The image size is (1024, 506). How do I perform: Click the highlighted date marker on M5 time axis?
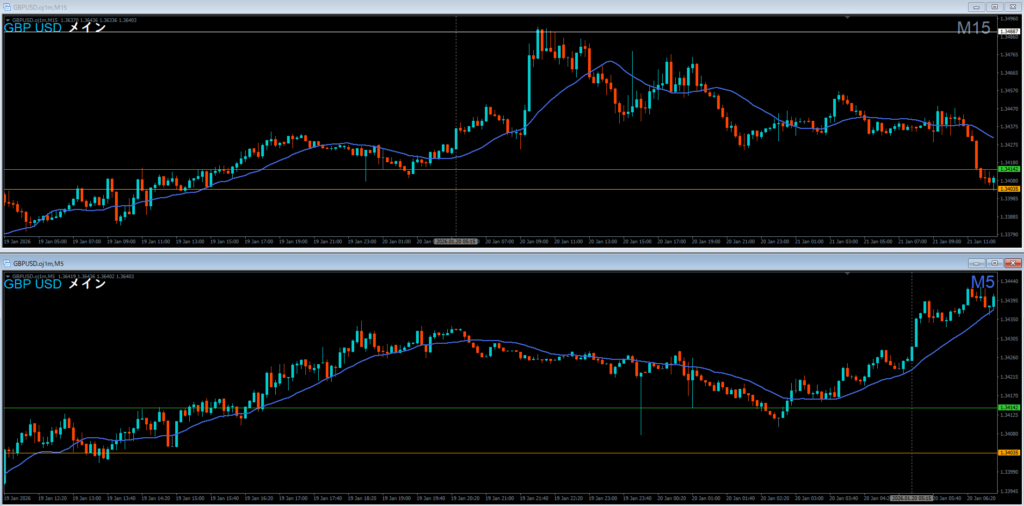point(912,497)
